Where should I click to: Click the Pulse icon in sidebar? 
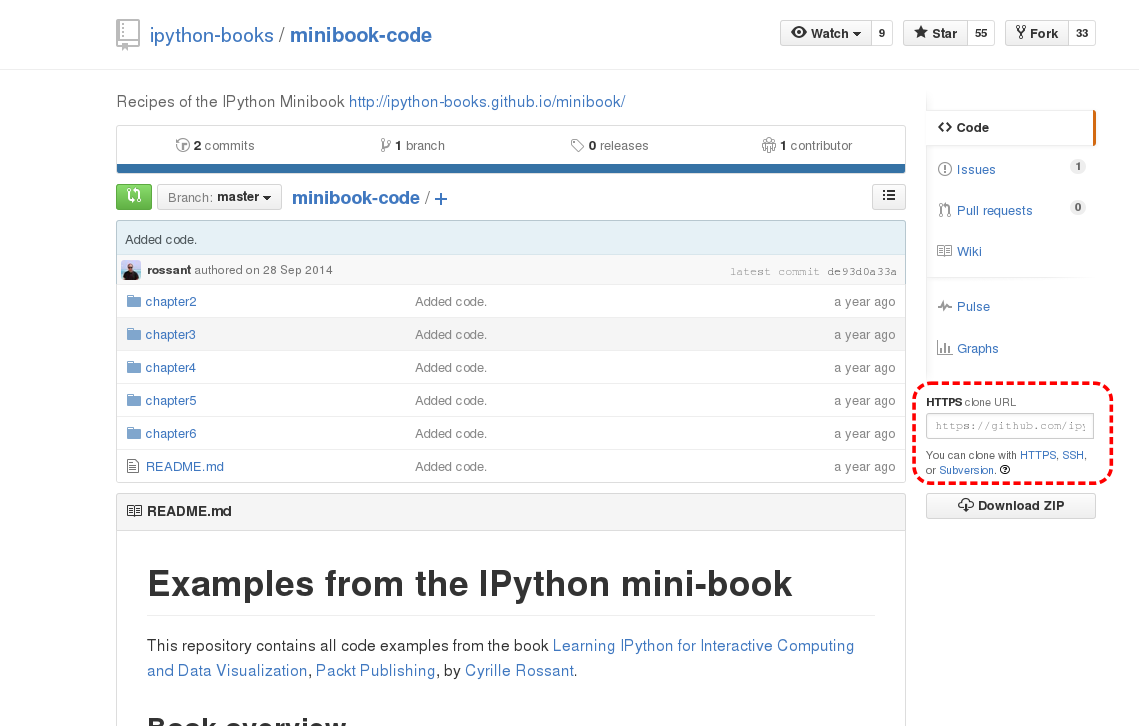[x=944, y=306]
